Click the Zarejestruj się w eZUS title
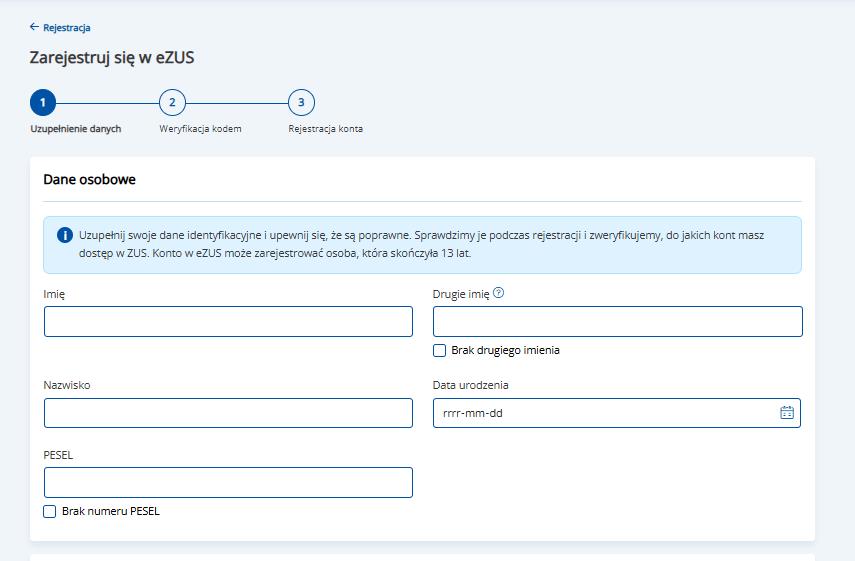 click(112, 58)
